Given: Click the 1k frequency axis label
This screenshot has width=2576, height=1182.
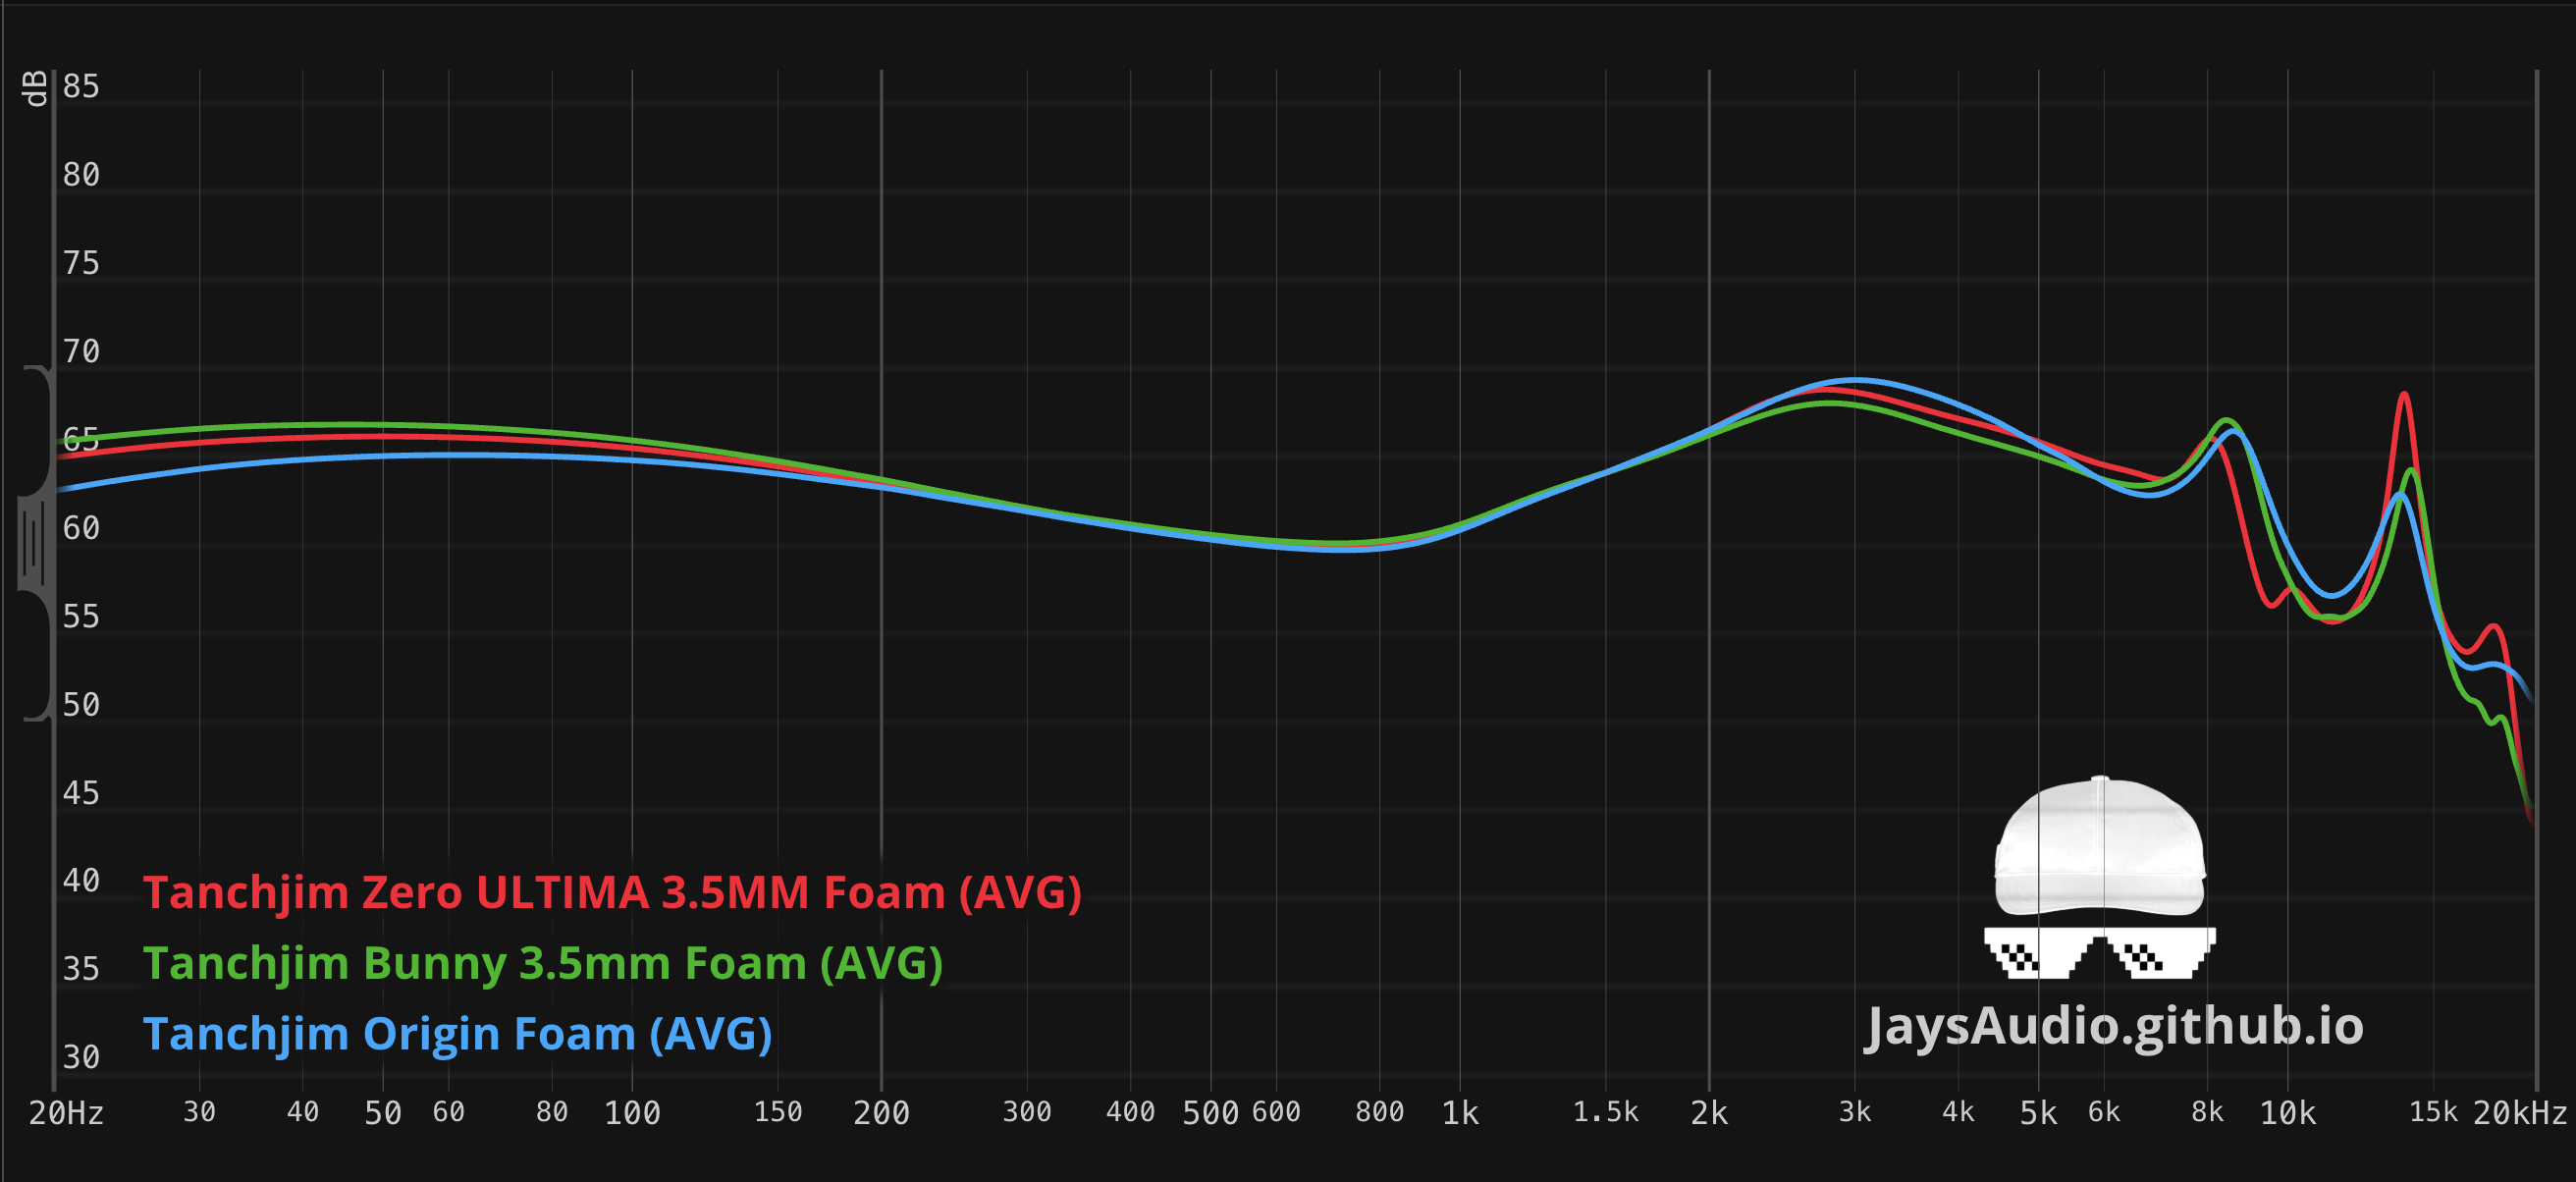Looking at the screenshot, I should pos(1460,1113).
